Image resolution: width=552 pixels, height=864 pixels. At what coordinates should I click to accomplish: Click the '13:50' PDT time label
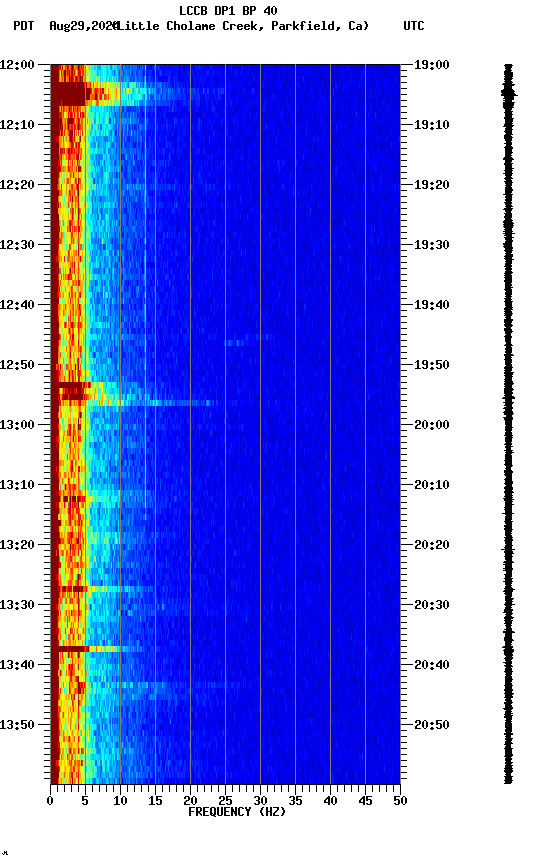coord(17,725)
